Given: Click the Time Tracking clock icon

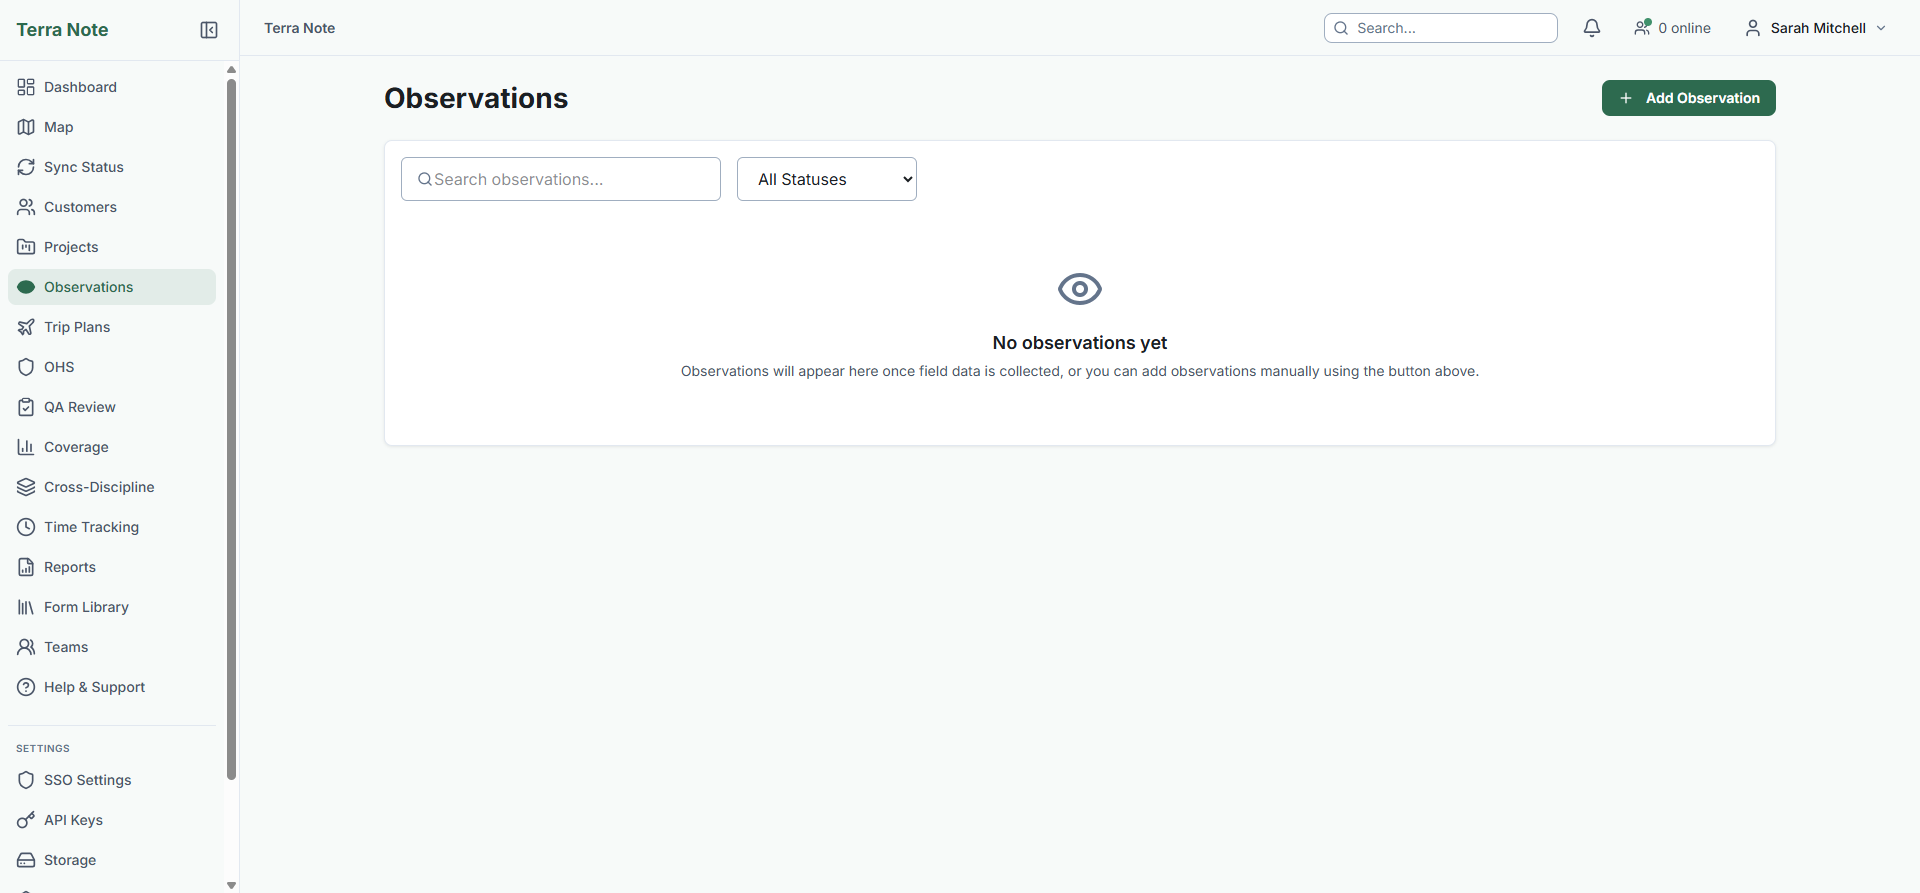Looking at the screenshot, I should pos(26,527).
